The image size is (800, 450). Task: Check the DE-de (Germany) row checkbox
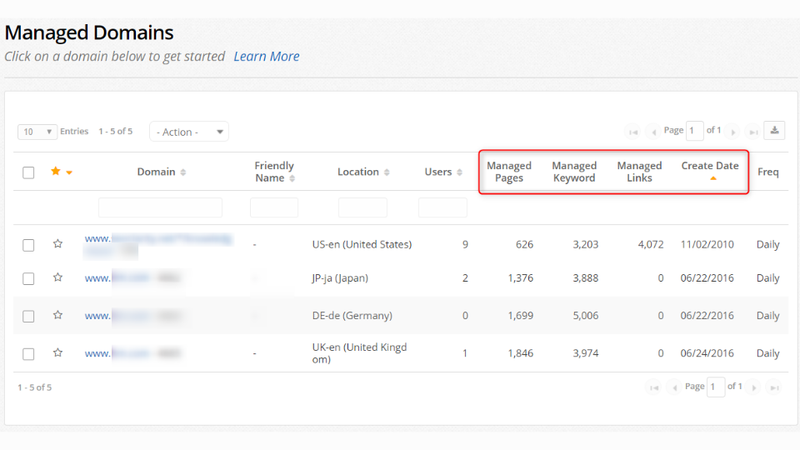[x=29, y=316]
